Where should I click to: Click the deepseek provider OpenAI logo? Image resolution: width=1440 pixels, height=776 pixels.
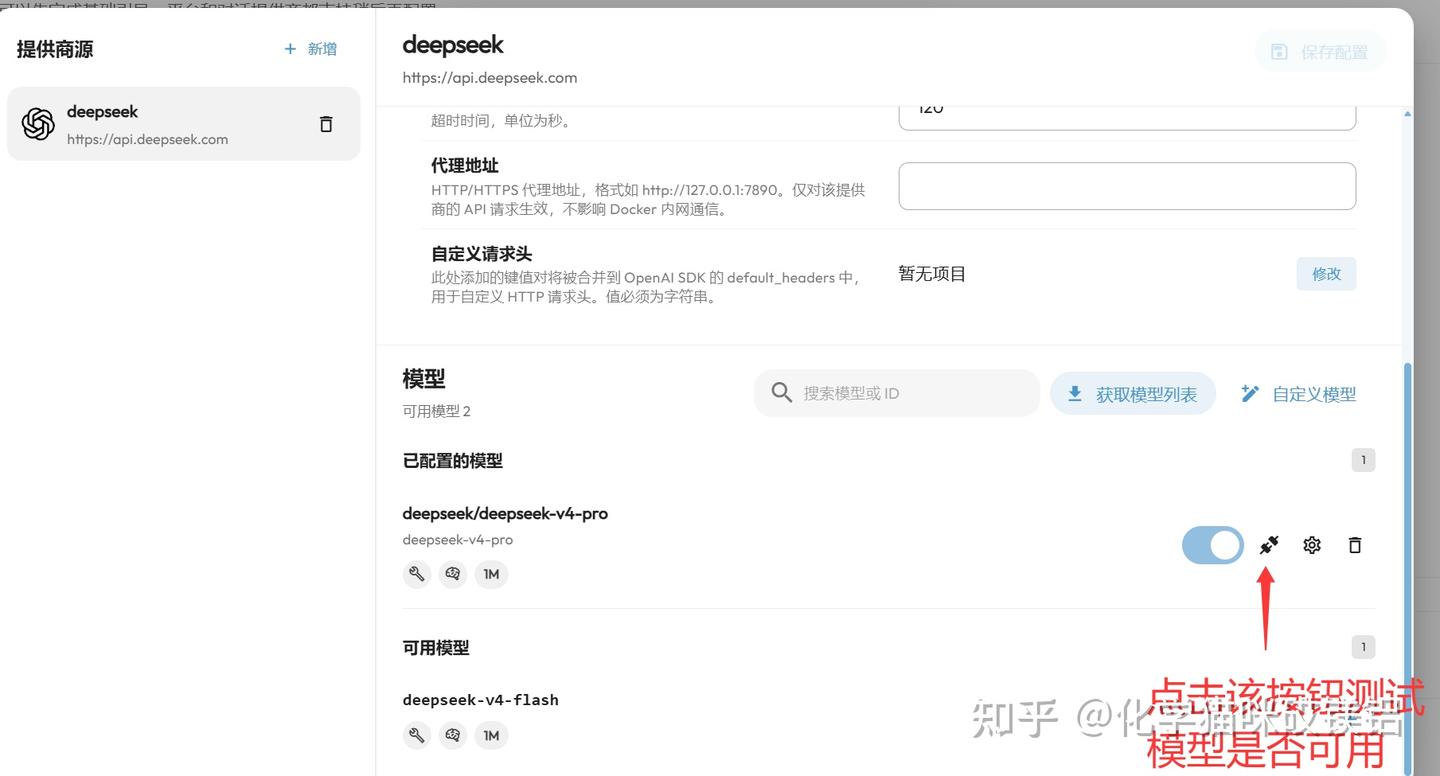[38, 124]
